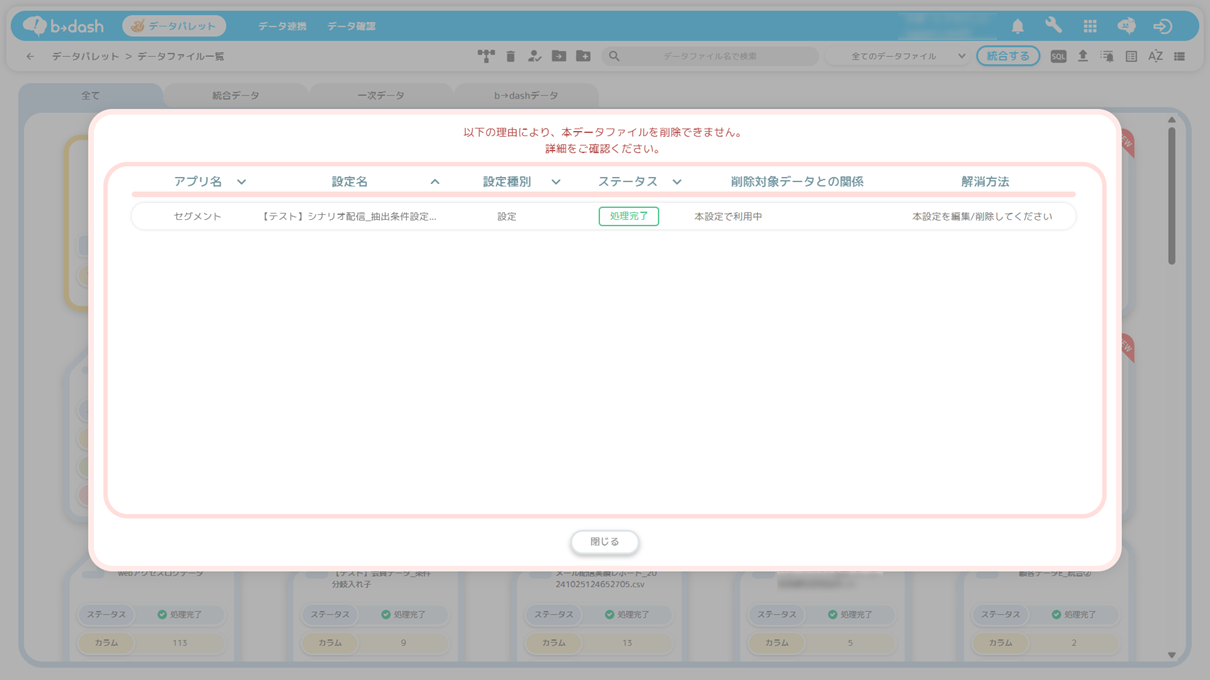
Task: Click the trash delete icon in toolbar
Action: (510, 57)
